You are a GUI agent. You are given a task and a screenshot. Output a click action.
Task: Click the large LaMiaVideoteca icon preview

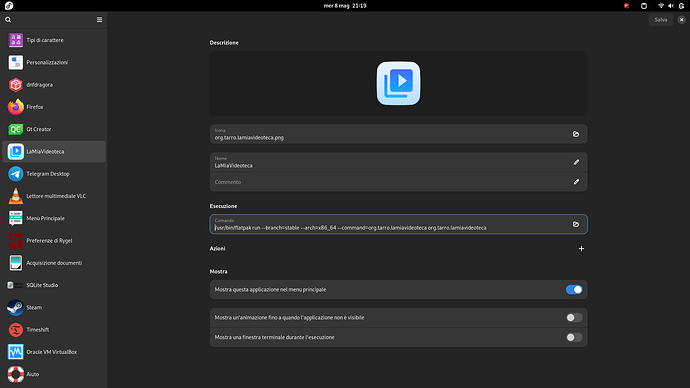click(x=399, y=84)
